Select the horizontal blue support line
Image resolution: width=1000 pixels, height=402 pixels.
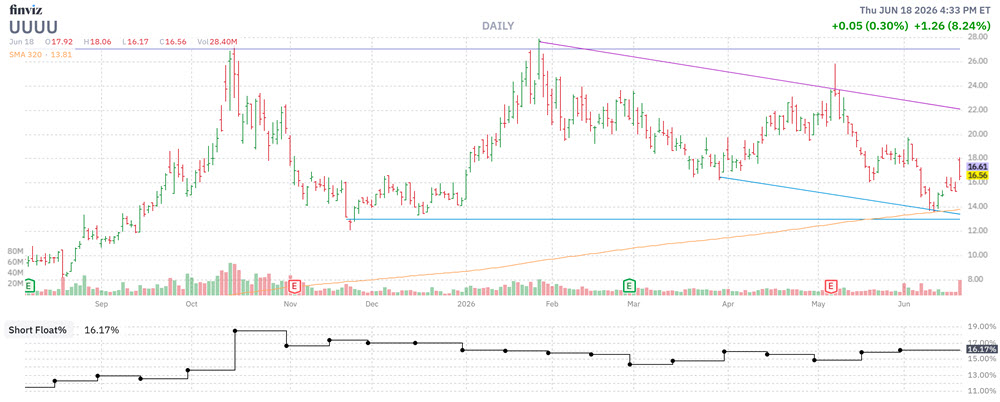[x=654, y=220]
